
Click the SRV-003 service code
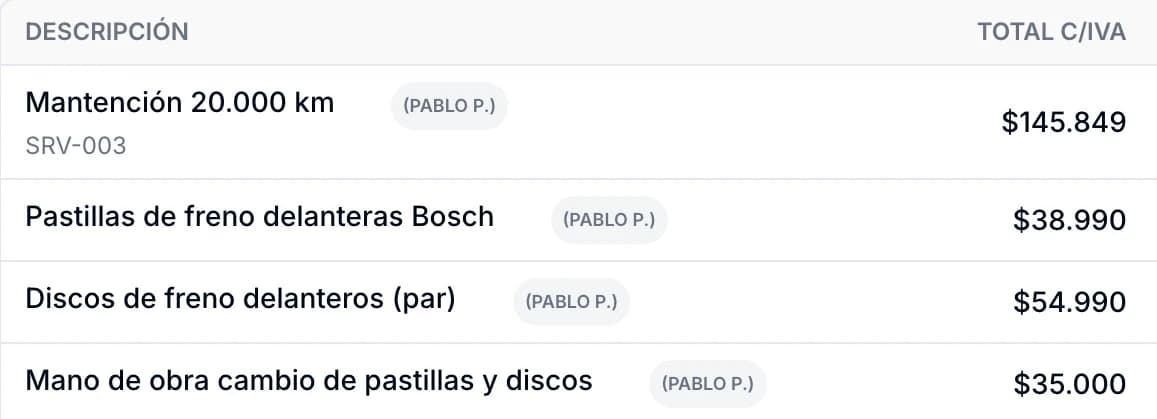[76, 146]
